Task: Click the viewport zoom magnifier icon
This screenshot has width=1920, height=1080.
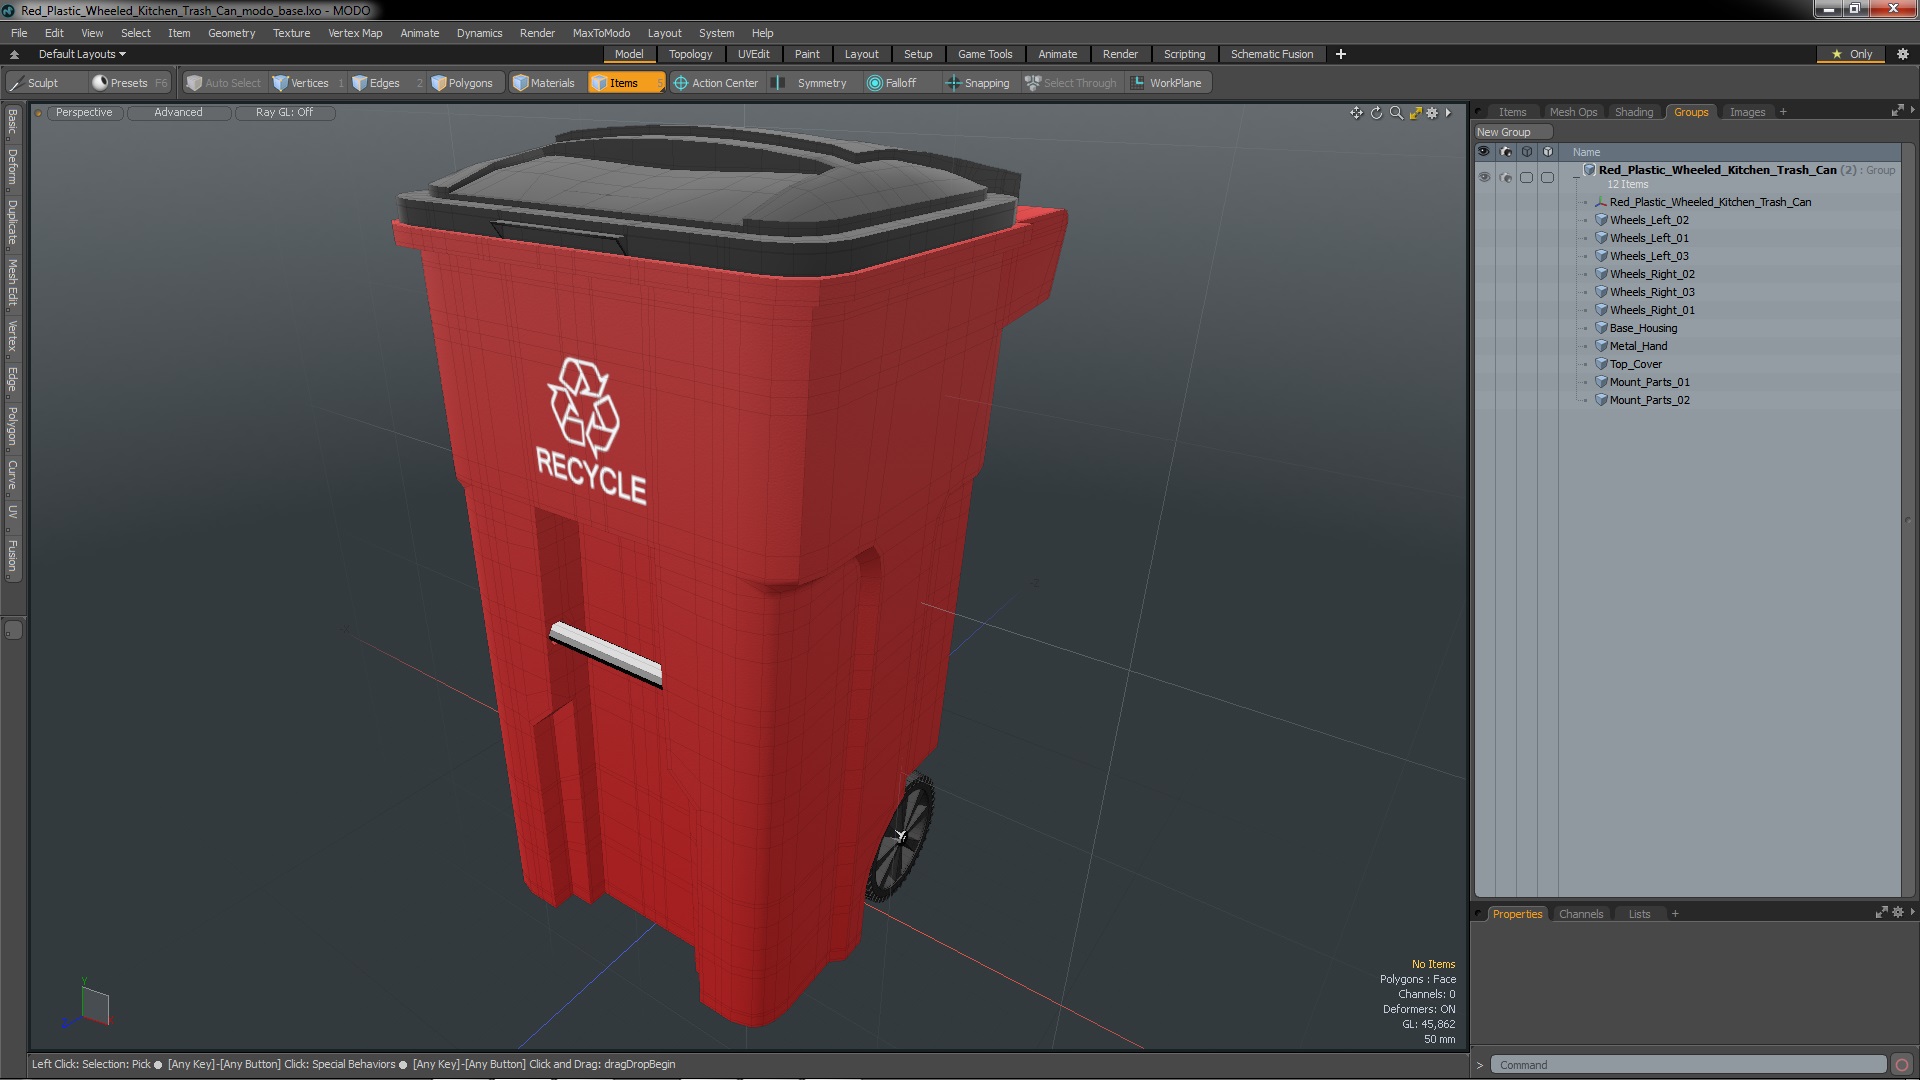Action: tap(1396, 113)
